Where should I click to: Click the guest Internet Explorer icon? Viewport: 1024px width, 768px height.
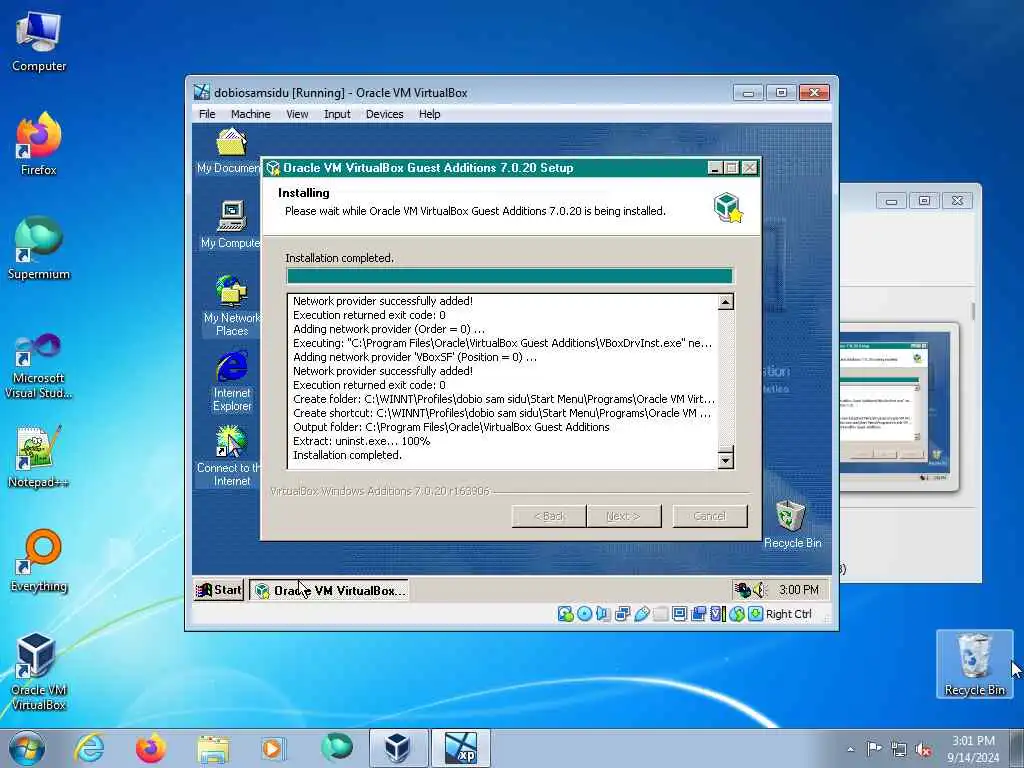(232, 381)
